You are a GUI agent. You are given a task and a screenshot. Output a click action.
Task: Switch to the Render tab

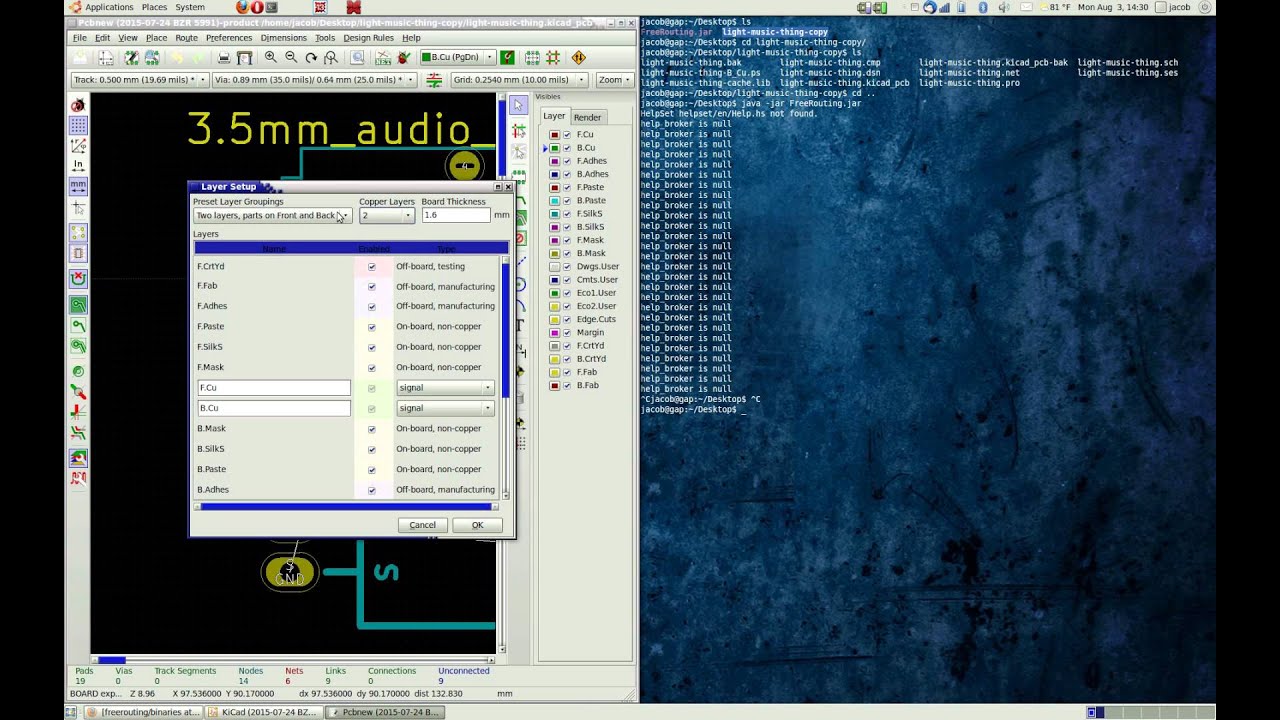click(x=587, y=117)
